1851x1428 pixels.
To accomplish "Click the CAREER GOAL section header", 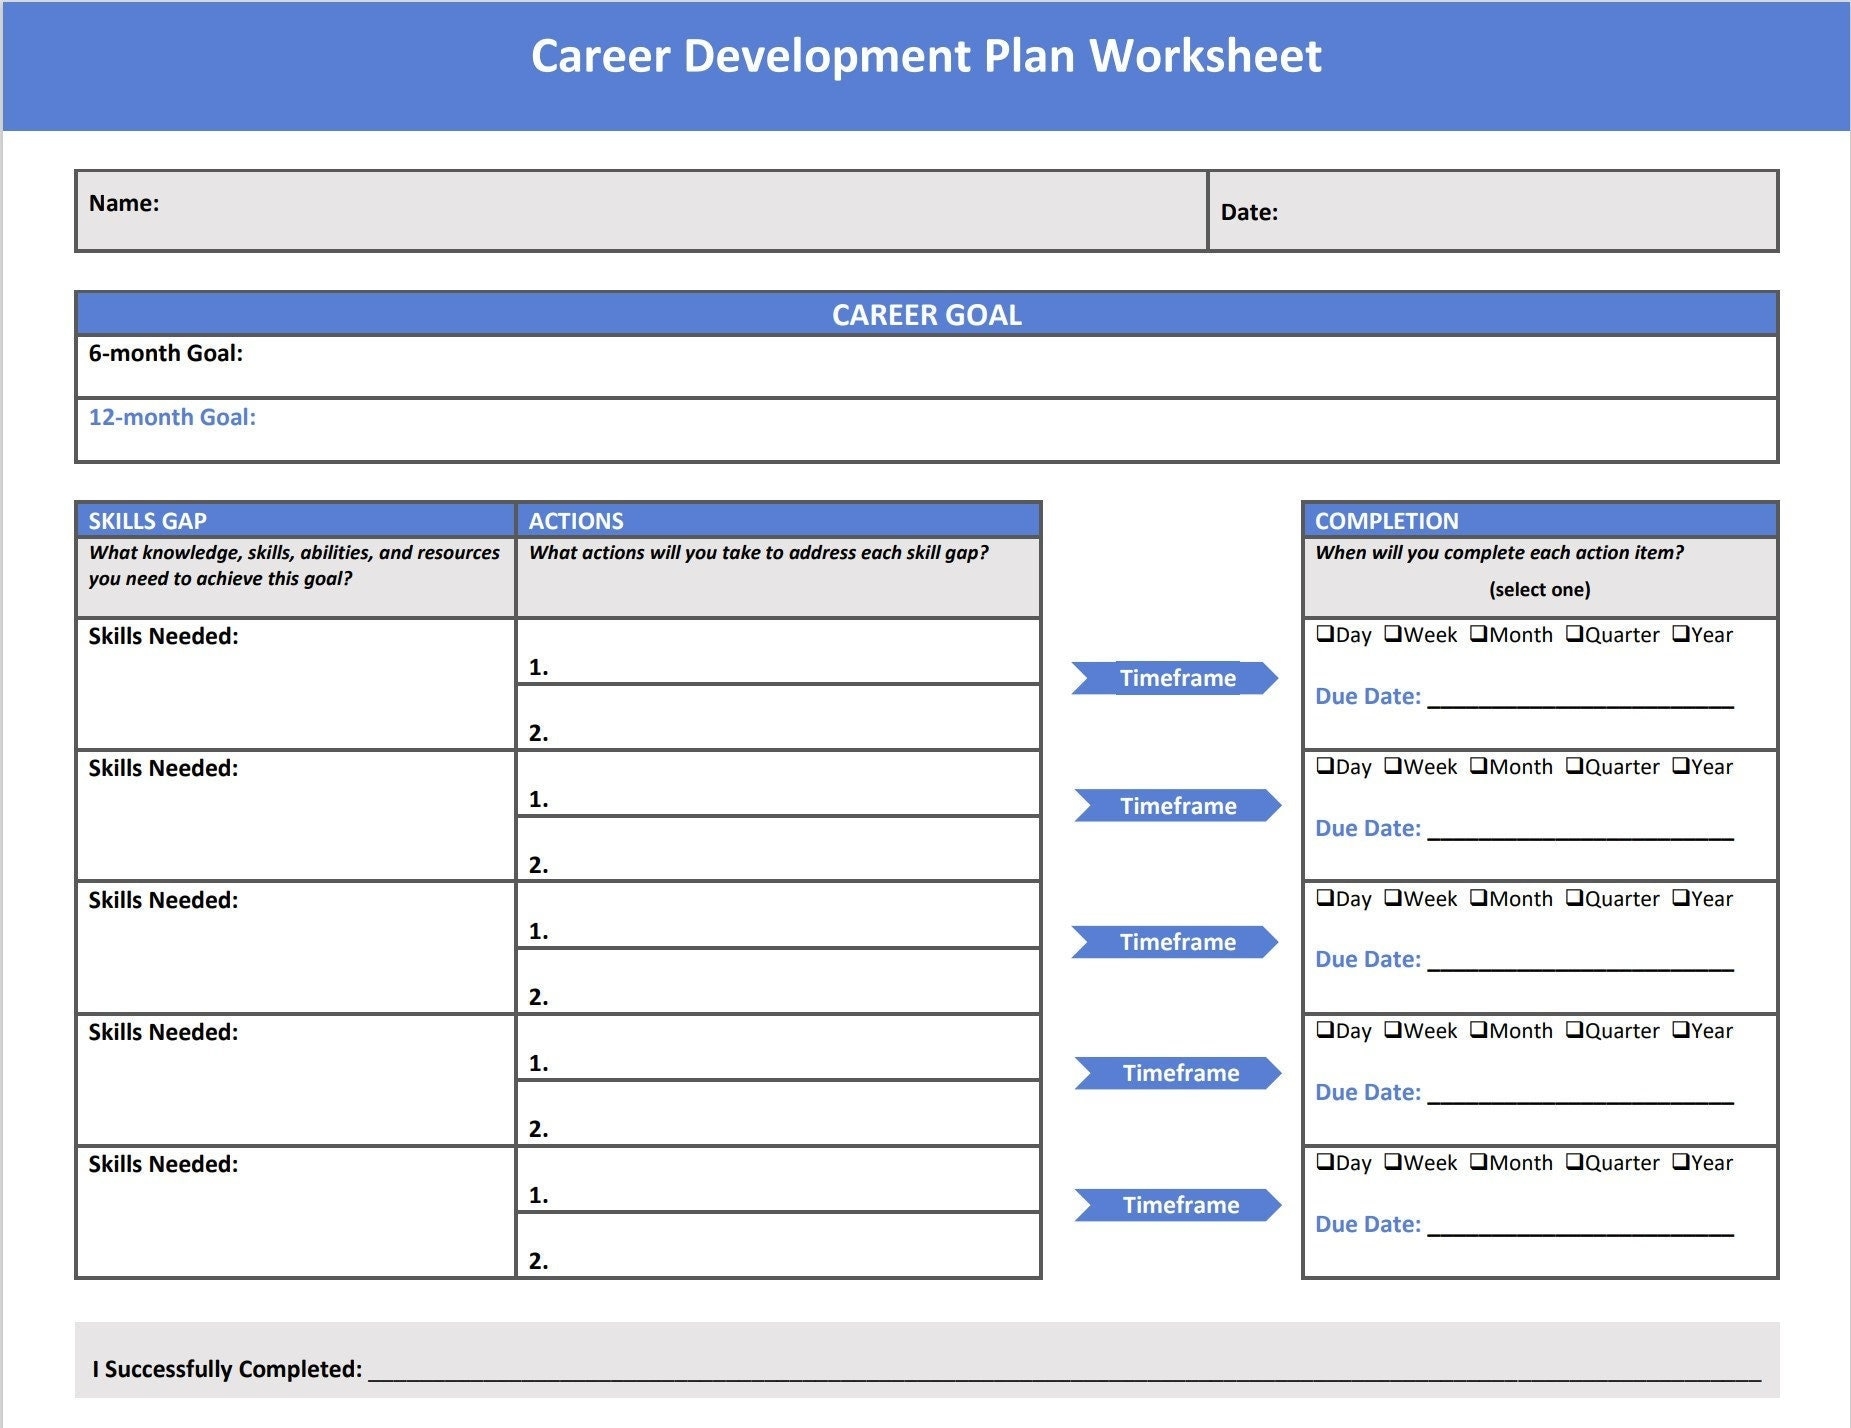I will (926, 315).
